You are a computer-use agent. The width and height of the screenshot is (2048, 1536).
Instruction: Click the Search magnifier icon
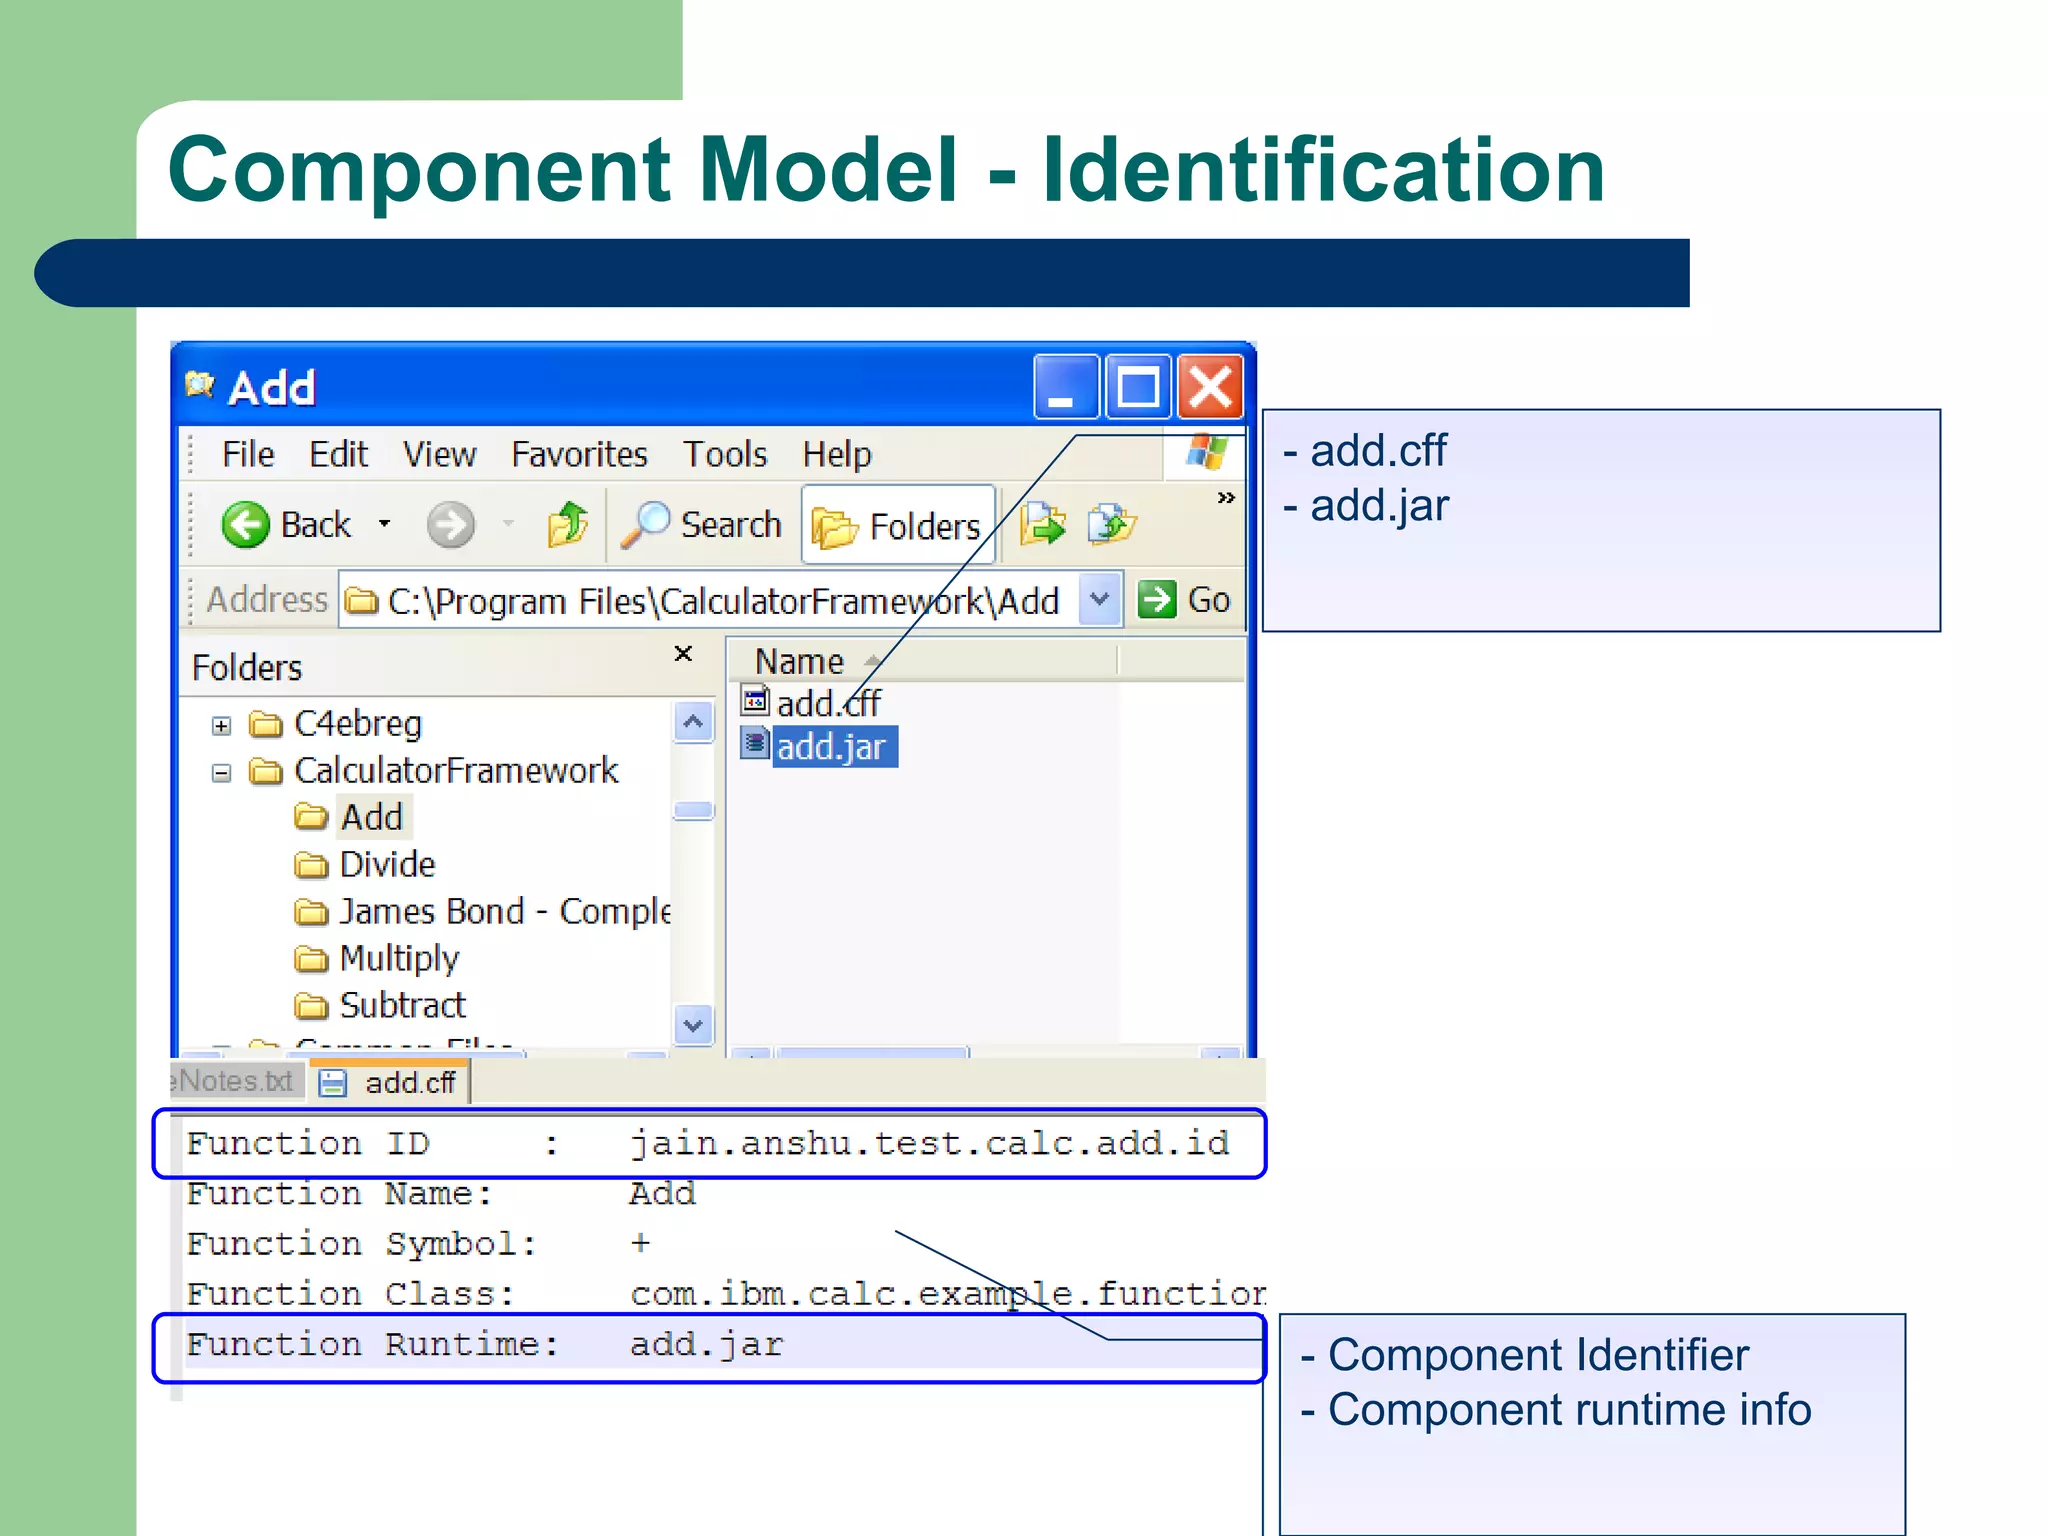645,524
